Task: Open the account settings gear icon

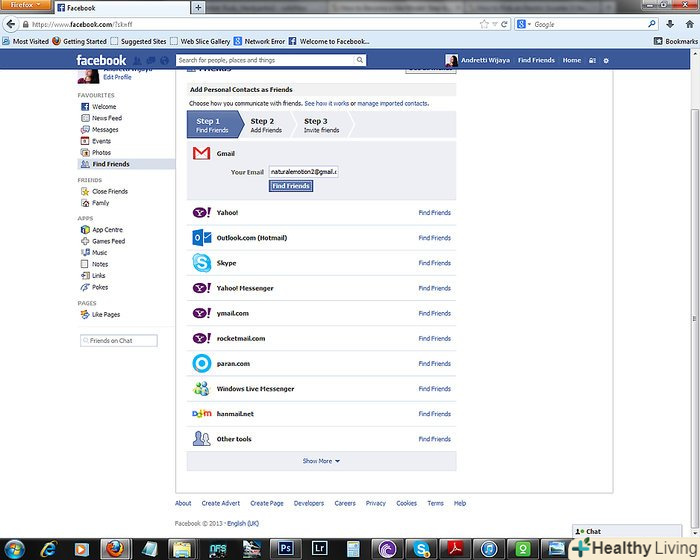Action: point(606,60)
